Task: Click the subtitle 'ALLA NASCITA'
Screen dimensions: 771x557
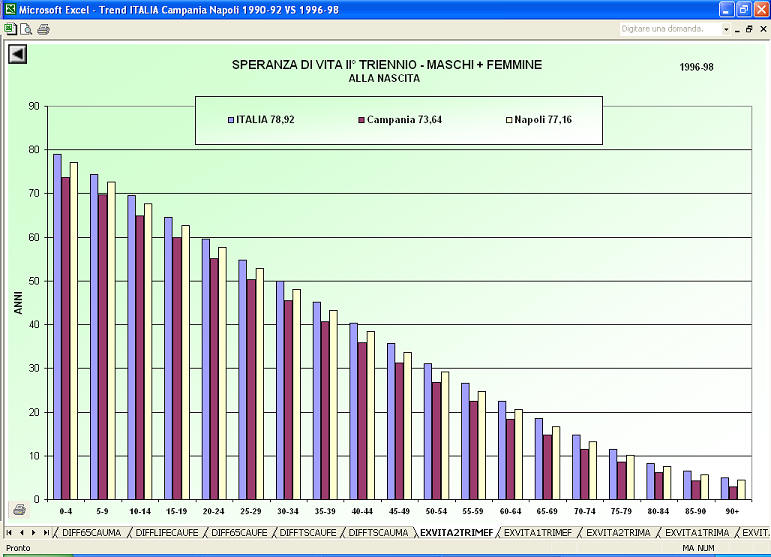Action: pos(384,78)
